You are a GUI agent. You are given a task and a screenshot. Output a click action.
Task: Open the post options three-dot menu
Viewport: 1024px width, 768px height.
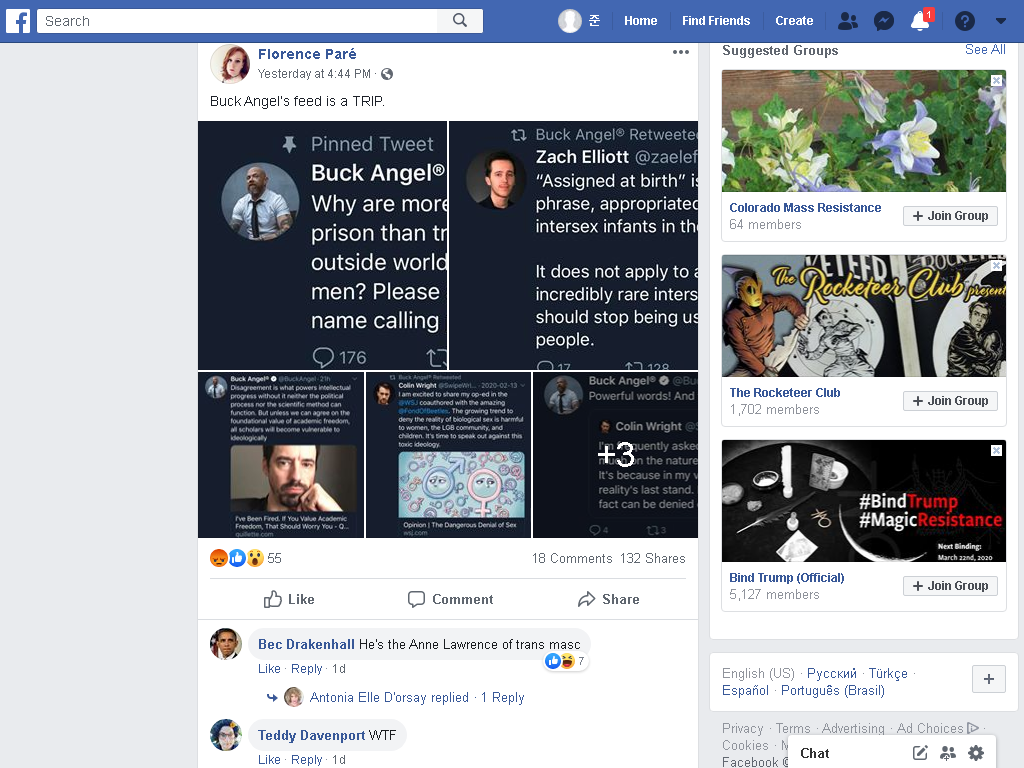click(680, 52)
